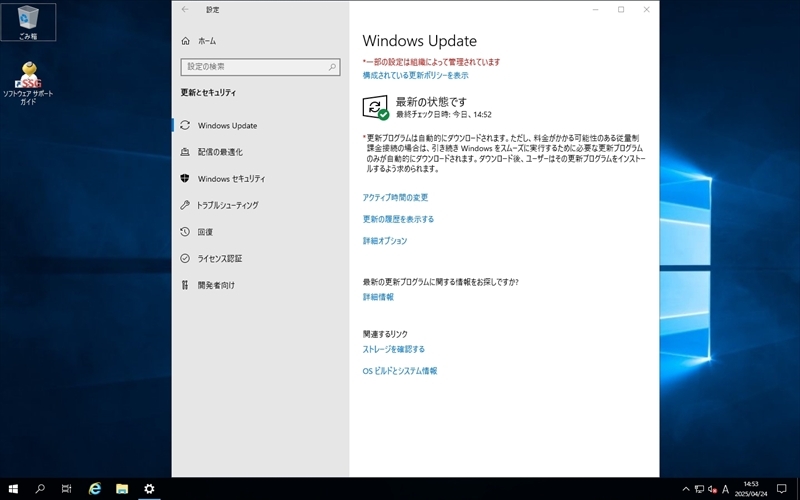
Task: Click the 更新とセキュリティ section header
Action: click(x=208, y=92)
